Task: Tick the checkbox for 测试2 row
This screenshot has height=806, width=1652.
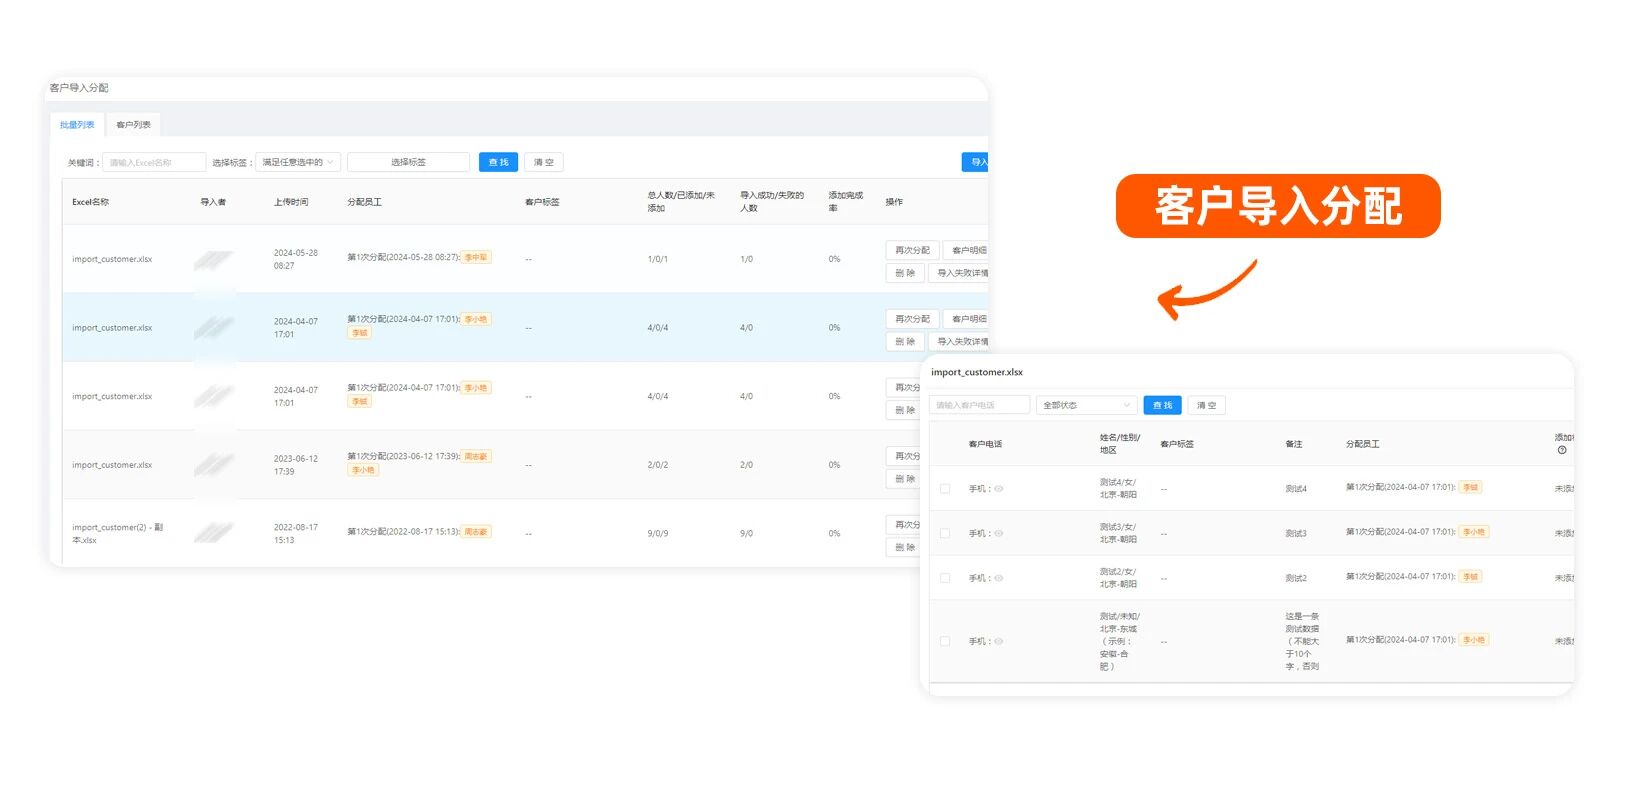Action: tap(945, 578)
